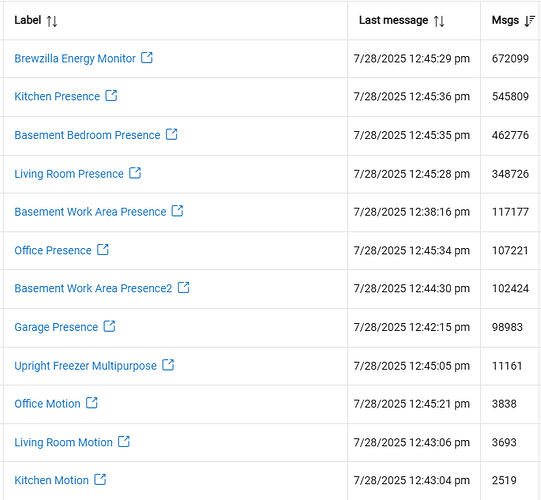Open external link icon for Basement Bedroom Presence
The width and height of the screenshot is (541, 500).
pos(171,134)
